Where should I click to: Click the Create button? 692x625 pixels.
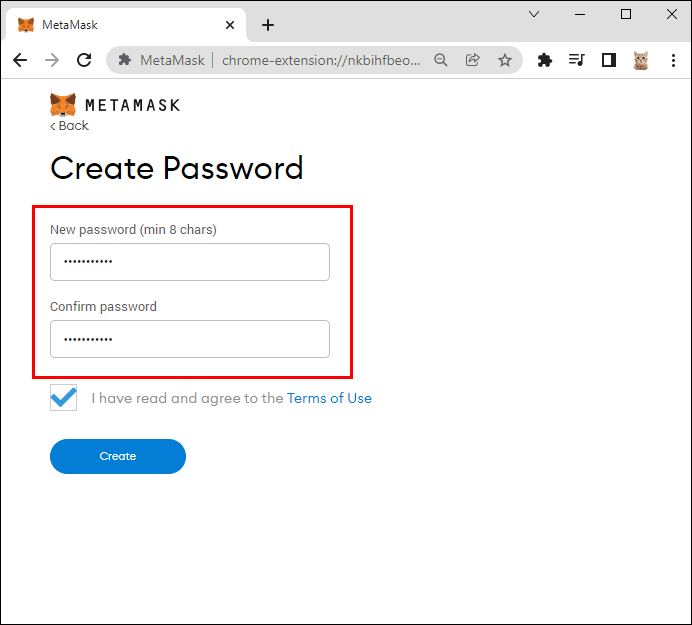(x=118, y=456)
